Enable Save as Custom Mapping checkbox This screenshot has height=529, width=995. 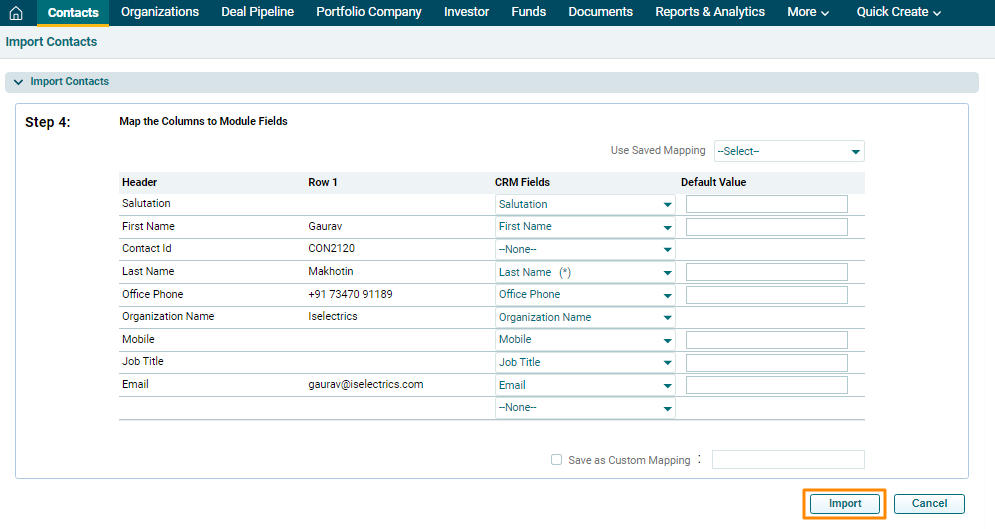coord(557,460)
